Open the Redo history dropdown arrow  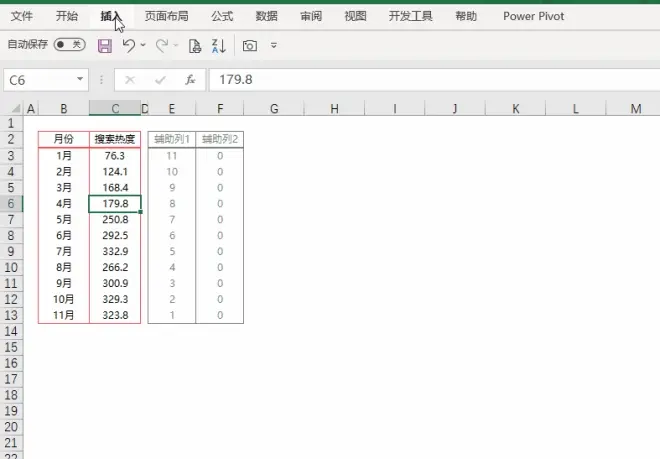(x=176, y=45)
